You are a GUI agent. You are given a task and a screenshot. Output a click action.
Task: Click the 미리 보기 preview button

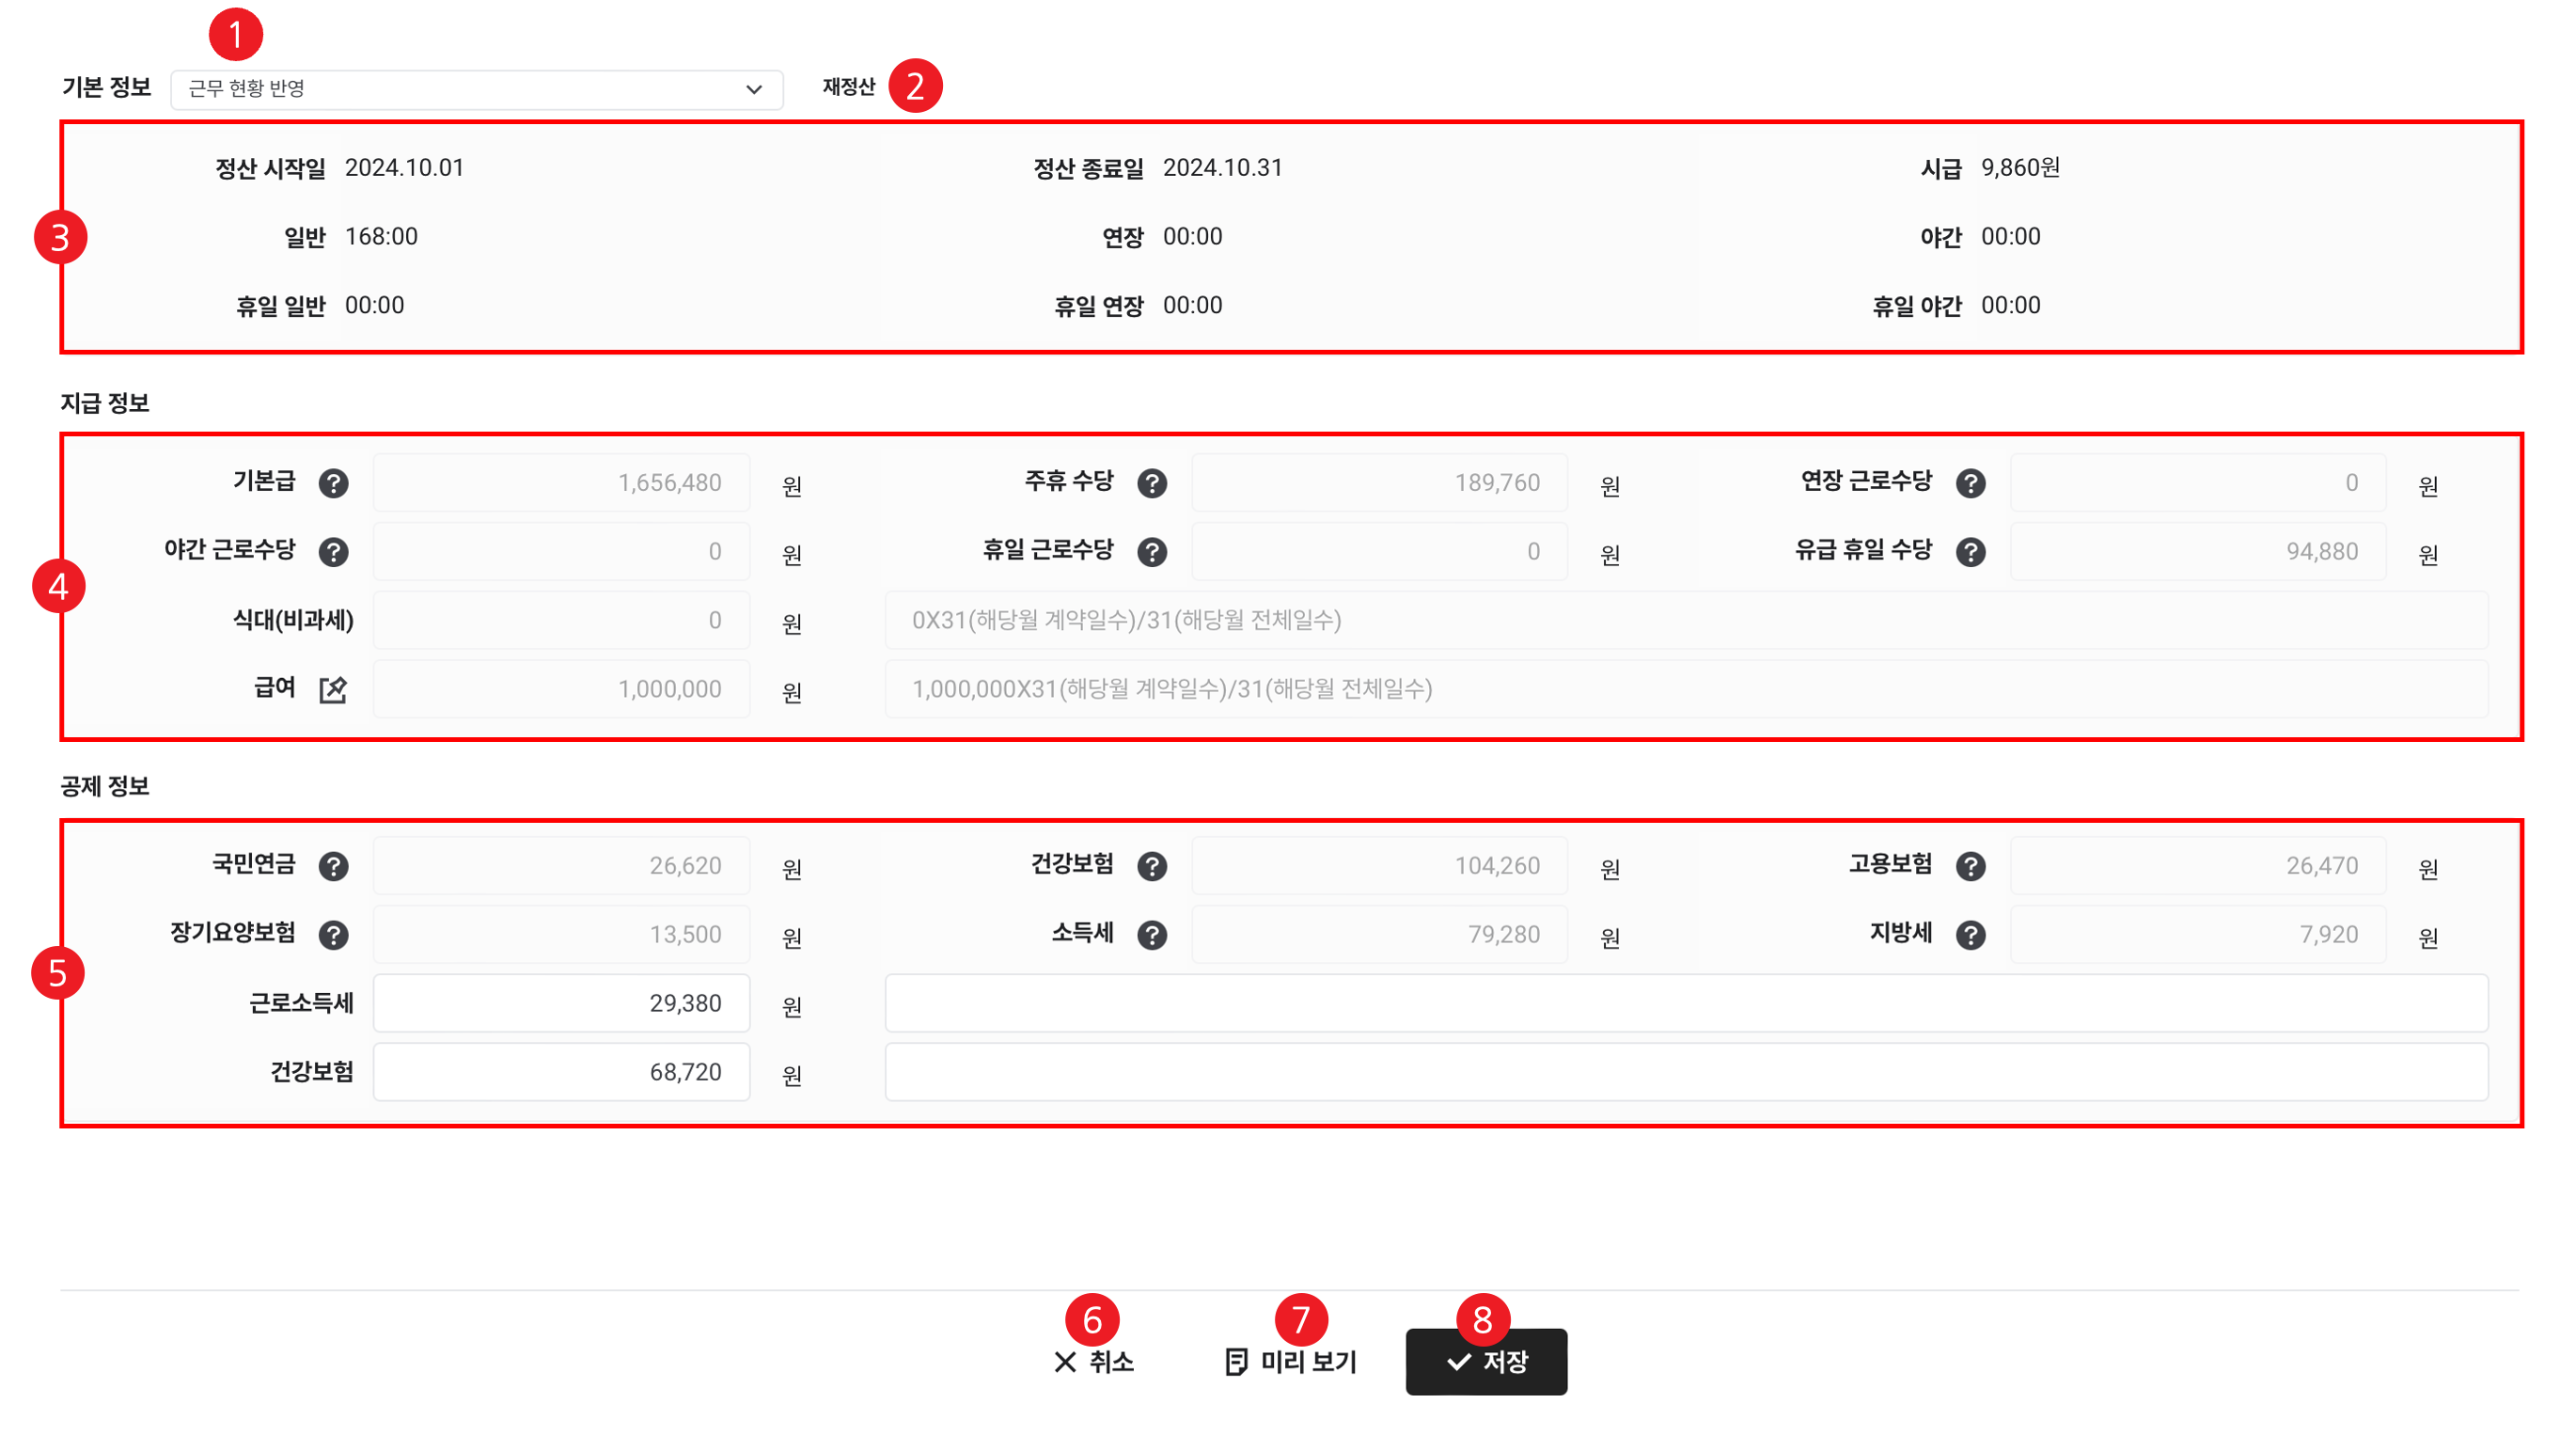tap(1291, 1361)
